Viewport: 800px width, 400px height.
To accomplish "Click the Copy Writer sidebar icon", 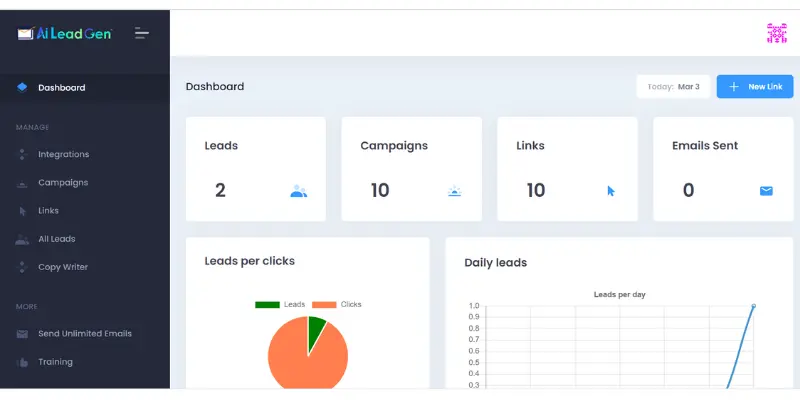I will tap(22, 267).
